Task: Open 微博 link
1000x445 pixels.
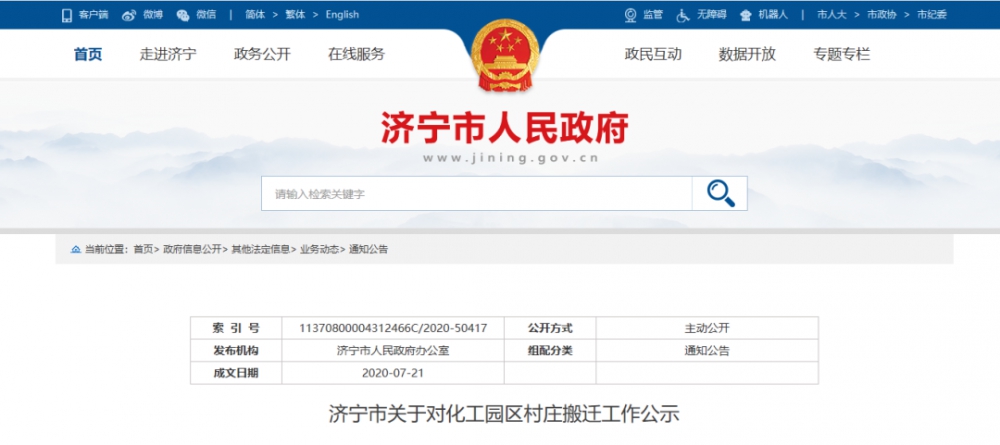Action: (x=153, y=15)
